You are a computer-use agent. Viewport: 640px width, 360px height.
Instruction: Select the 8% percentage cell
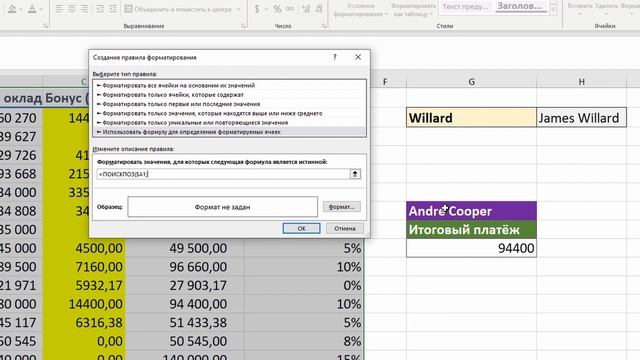coord(304,341)
